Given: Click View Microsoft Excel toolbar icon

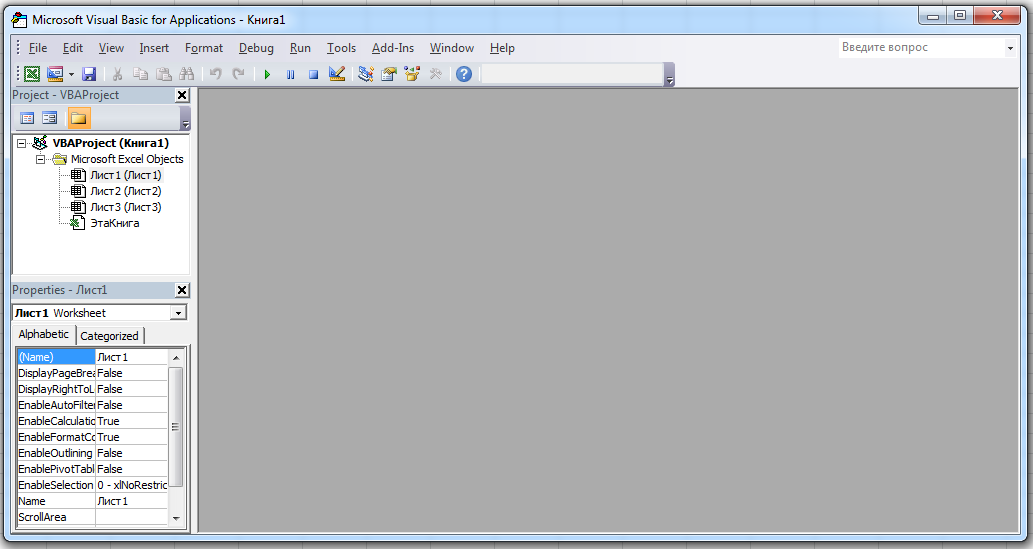Looking at the screenshot, I should pos(32,74).
